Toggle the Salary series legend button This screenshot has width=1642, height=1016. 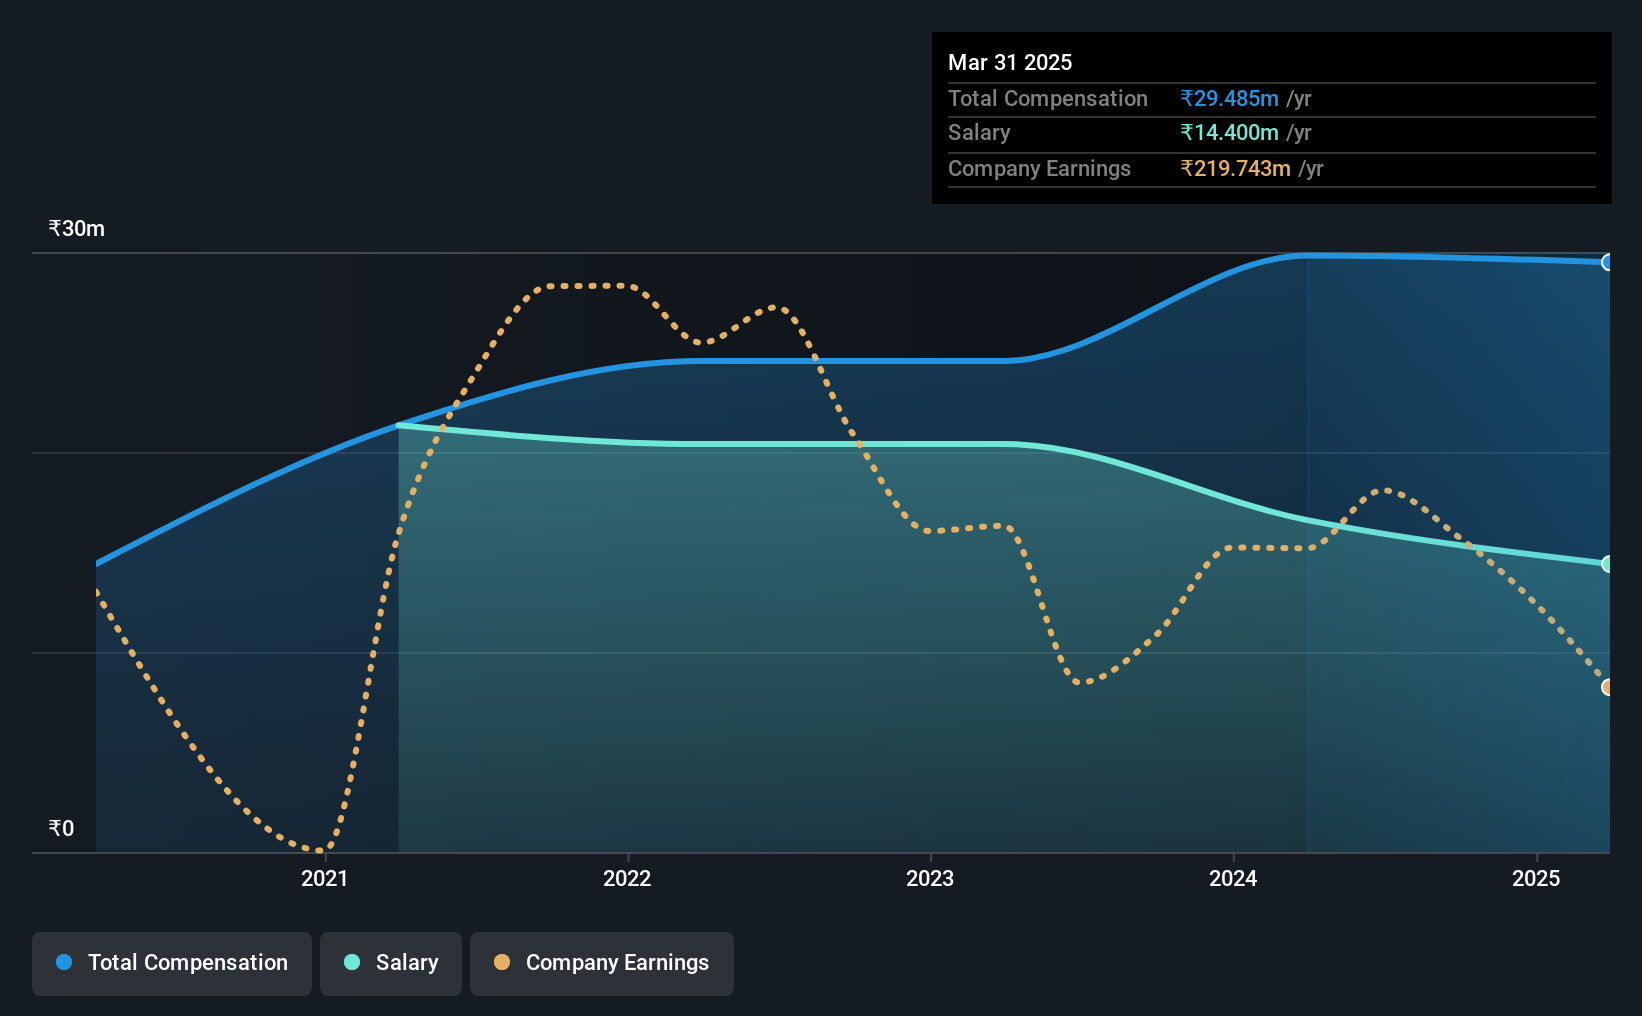391,963
